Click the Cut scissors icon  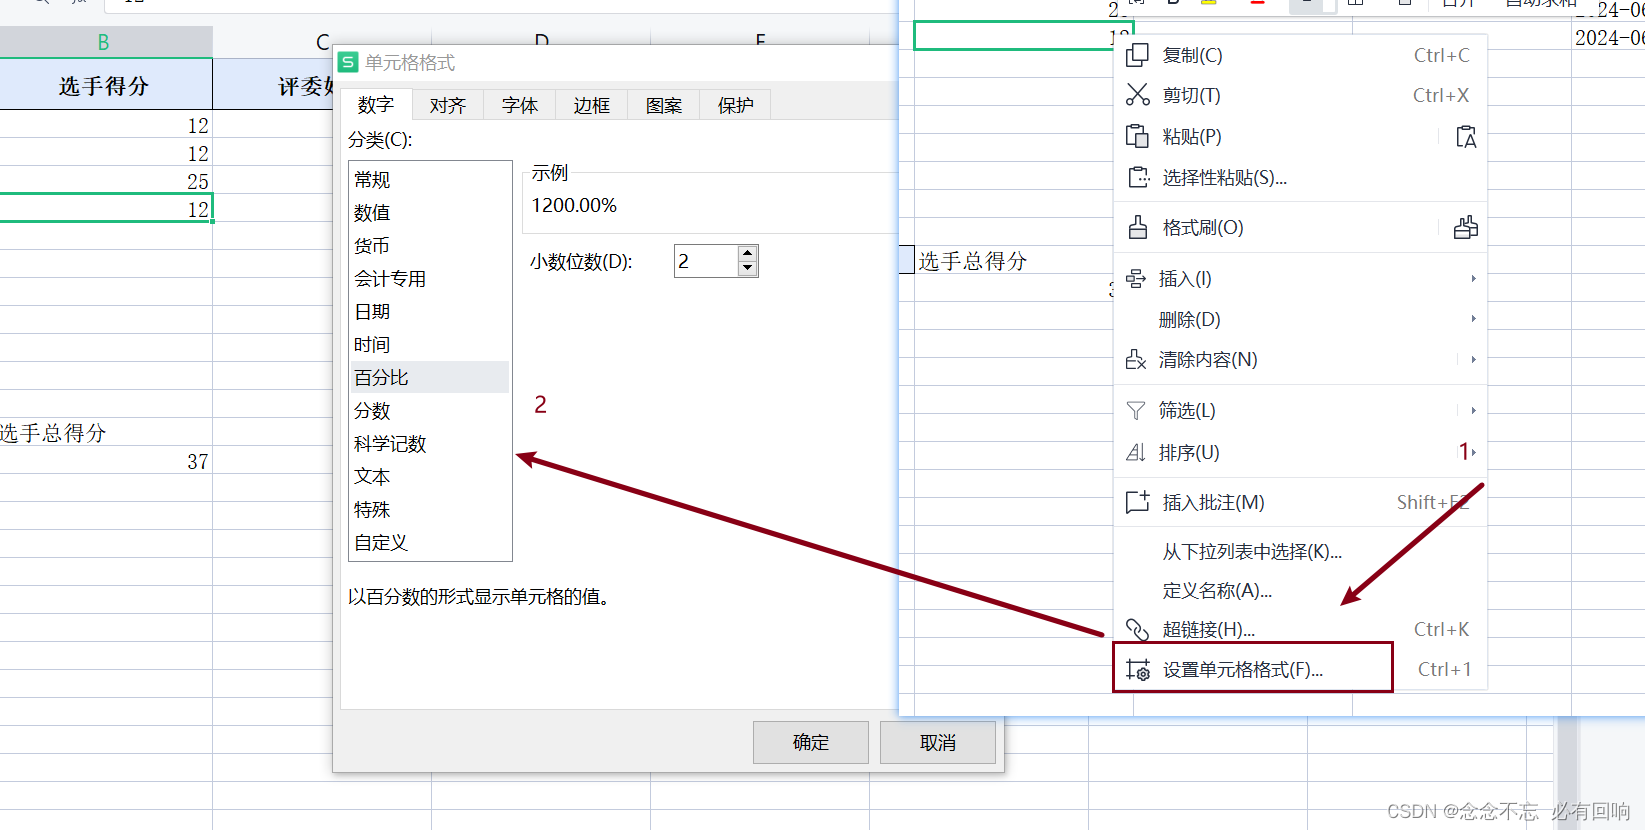pyautogui.click(x=1138, y=95)
